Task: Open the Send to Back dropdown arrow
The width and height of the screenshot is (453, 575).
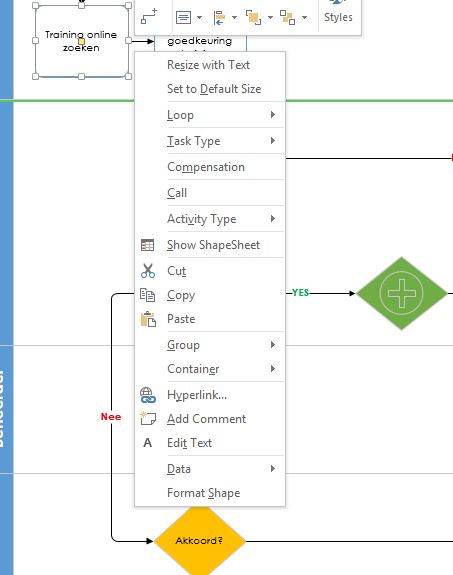Action: tap(304, 17)
